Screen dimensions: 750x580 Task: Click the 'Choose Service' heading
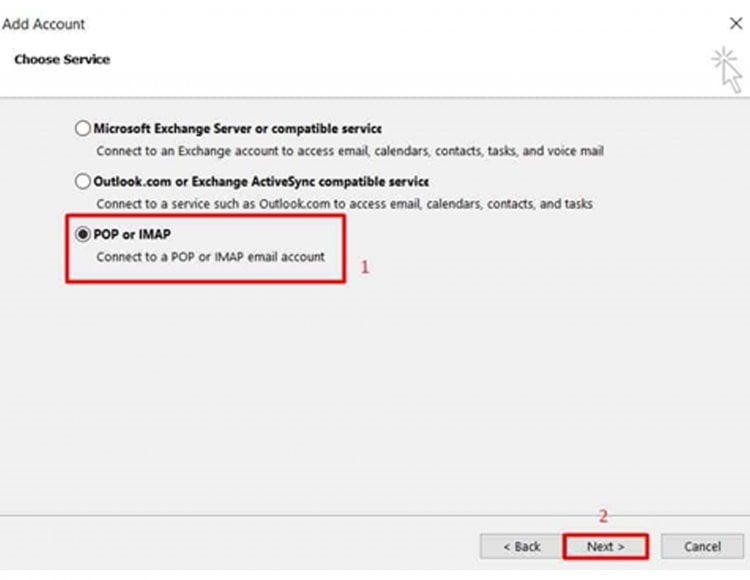[62, 59]
